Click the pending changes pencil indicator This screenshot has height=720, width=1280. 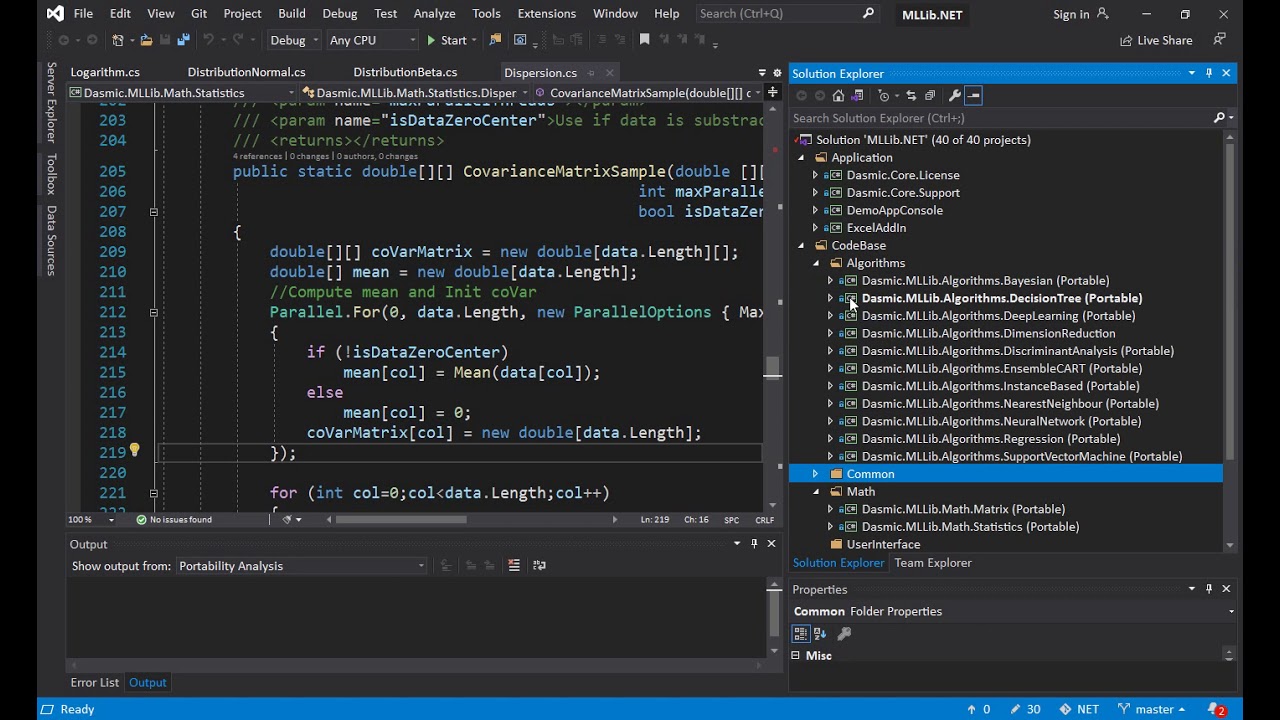tap(1025, 709)
